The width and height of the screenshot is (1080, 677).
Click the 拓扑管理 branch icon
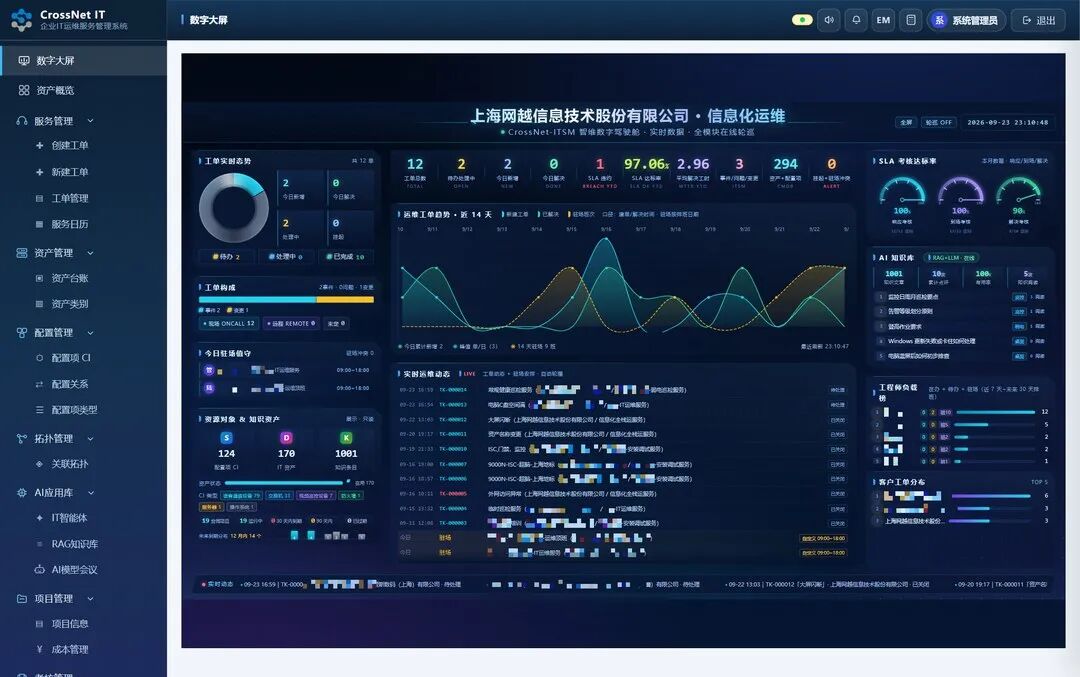[x=22, y=439]
